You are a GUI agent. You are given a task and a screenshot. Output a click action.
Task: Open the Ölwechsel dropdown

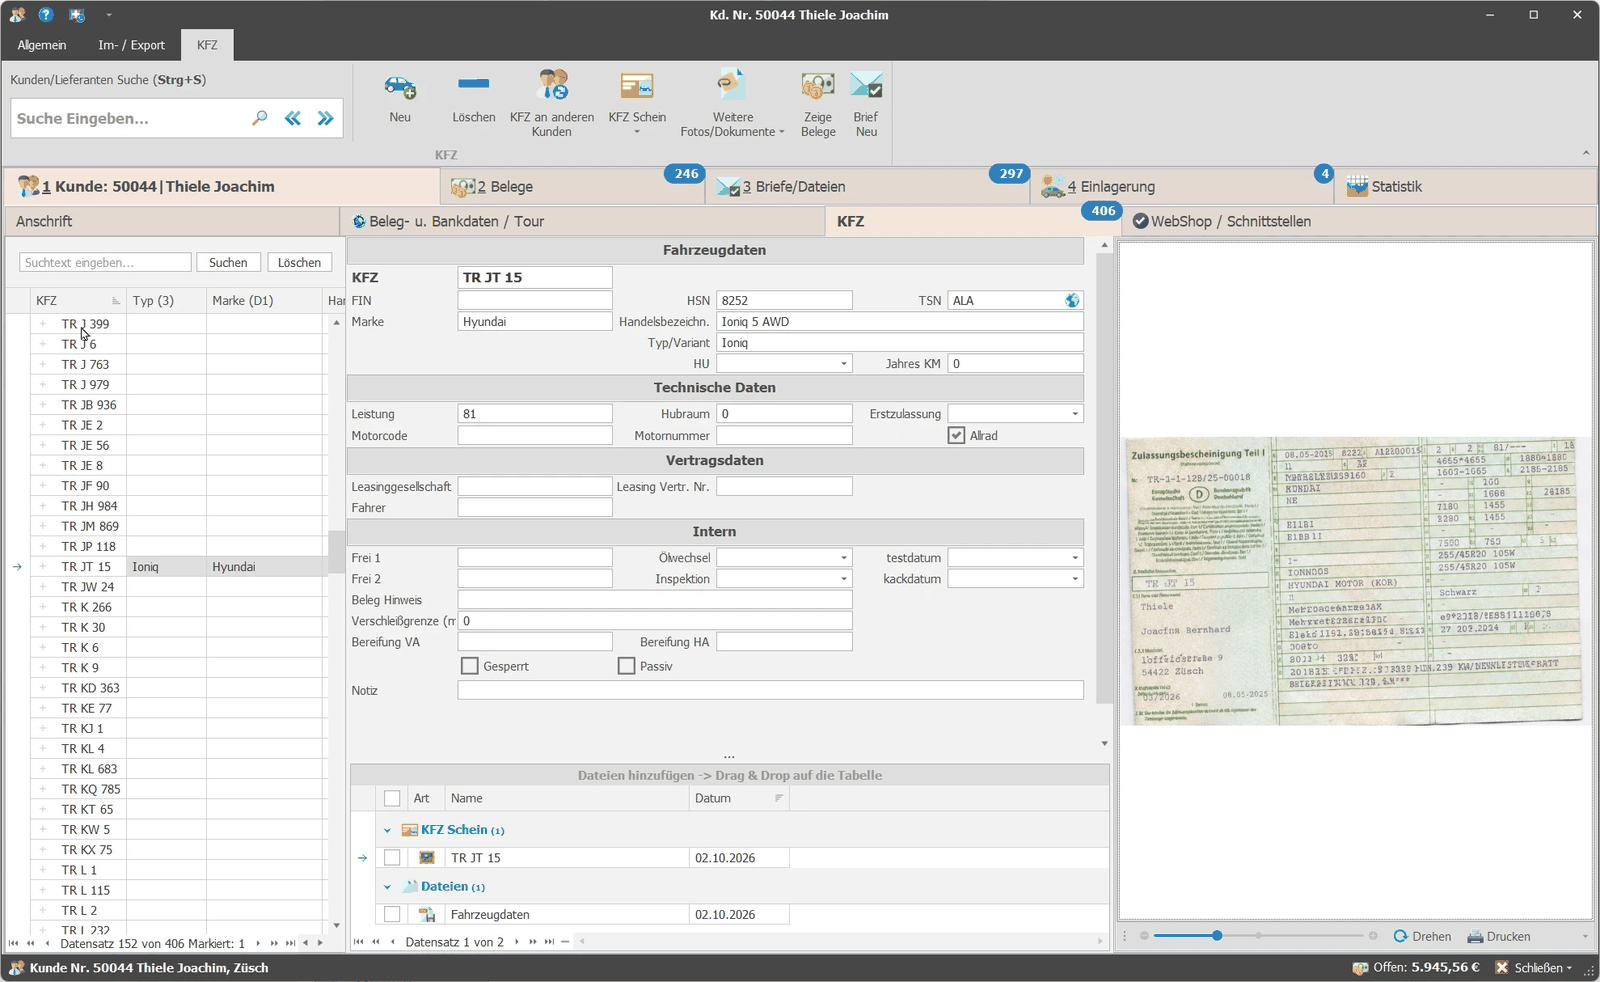pos(844,558)
